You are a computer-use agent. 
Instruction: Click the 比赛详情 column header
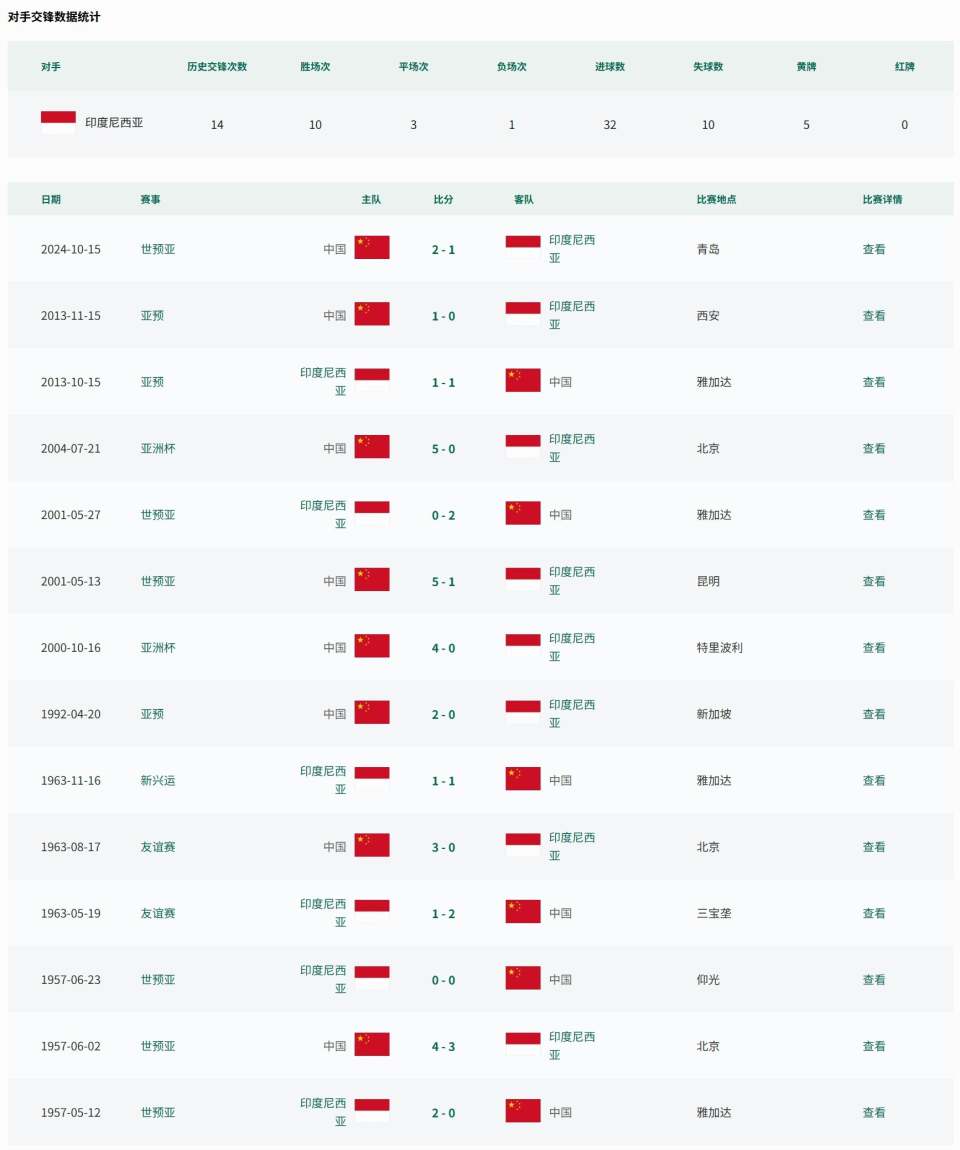[882, 199]
